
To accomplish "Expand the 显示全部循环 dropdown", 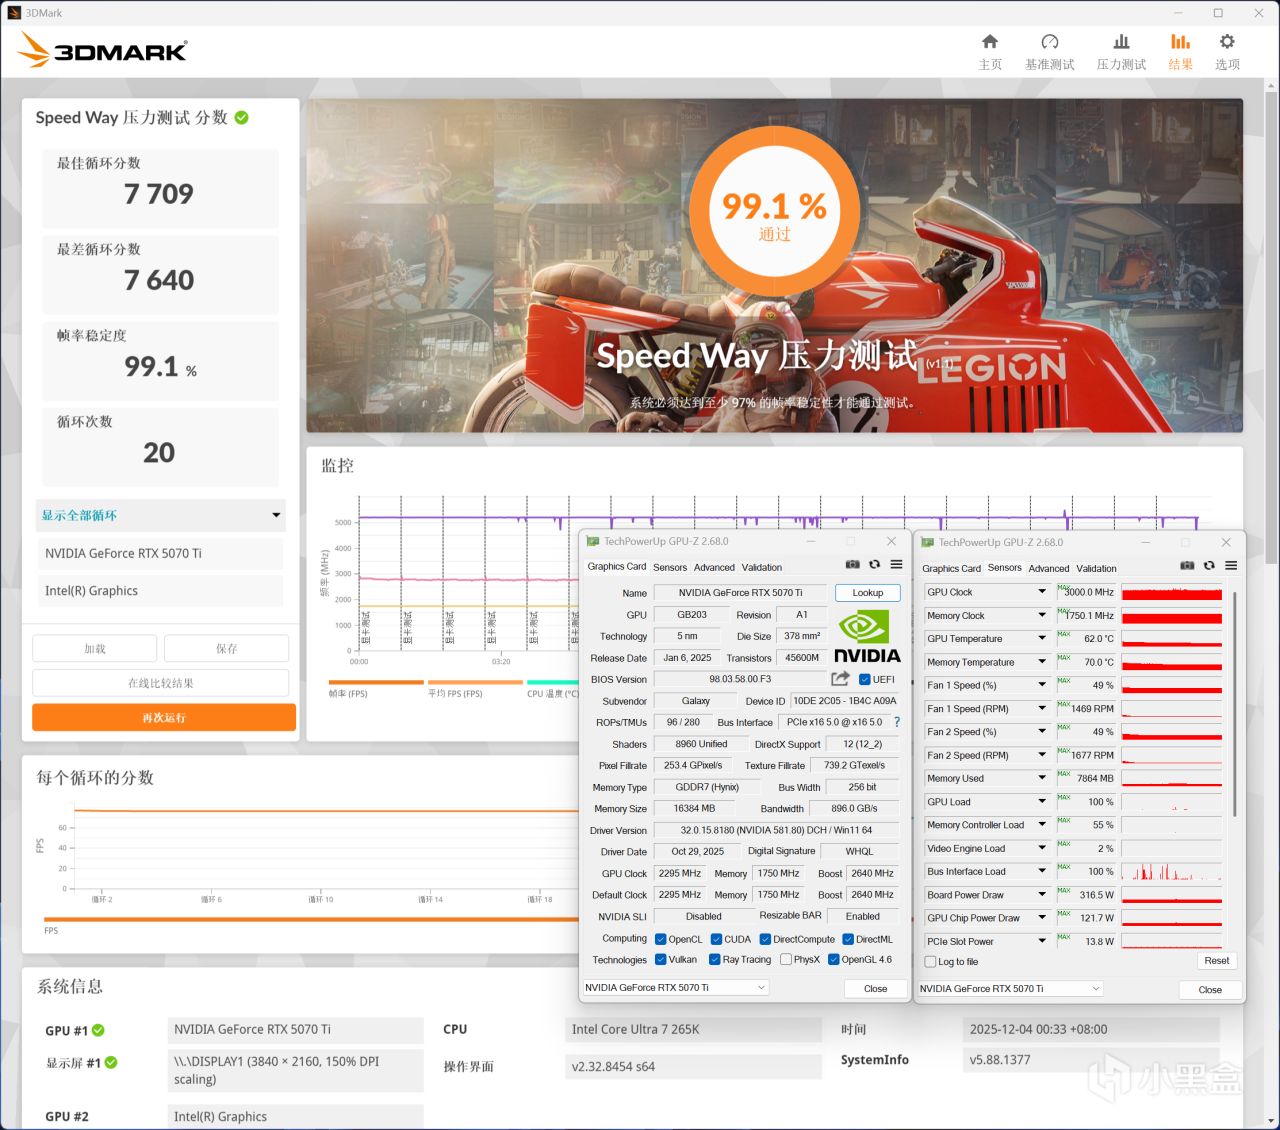I will click(161, 515).
